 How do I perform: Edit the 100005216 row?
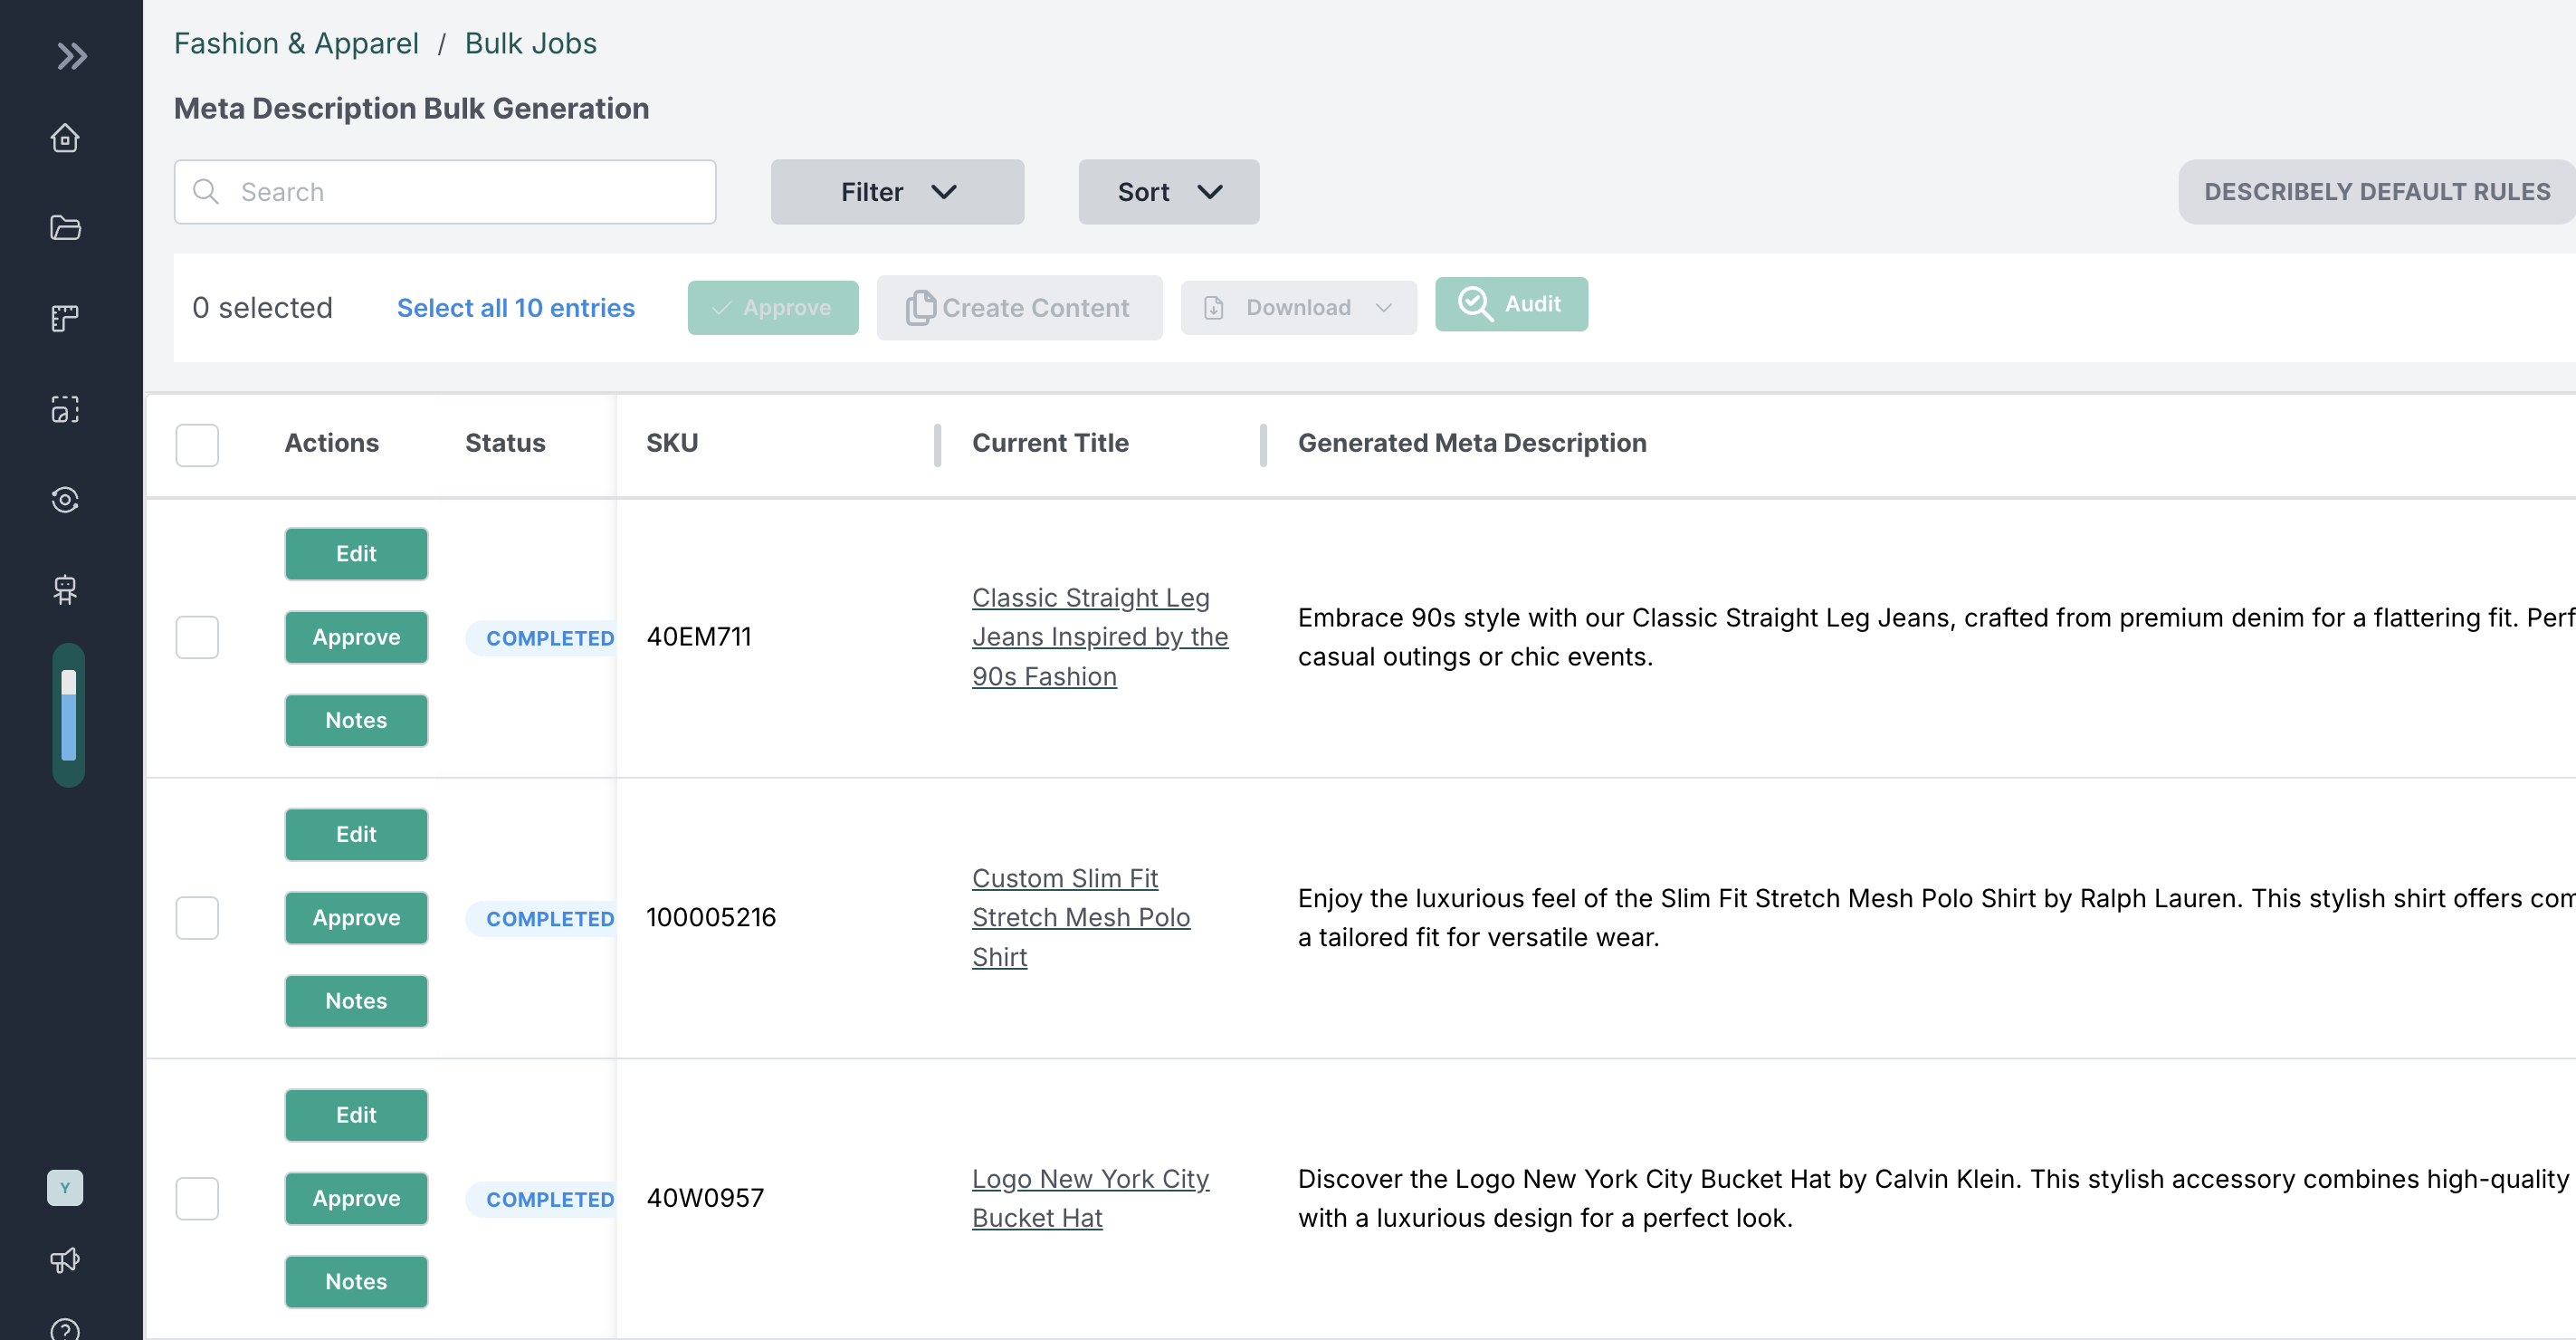point(356,834)
